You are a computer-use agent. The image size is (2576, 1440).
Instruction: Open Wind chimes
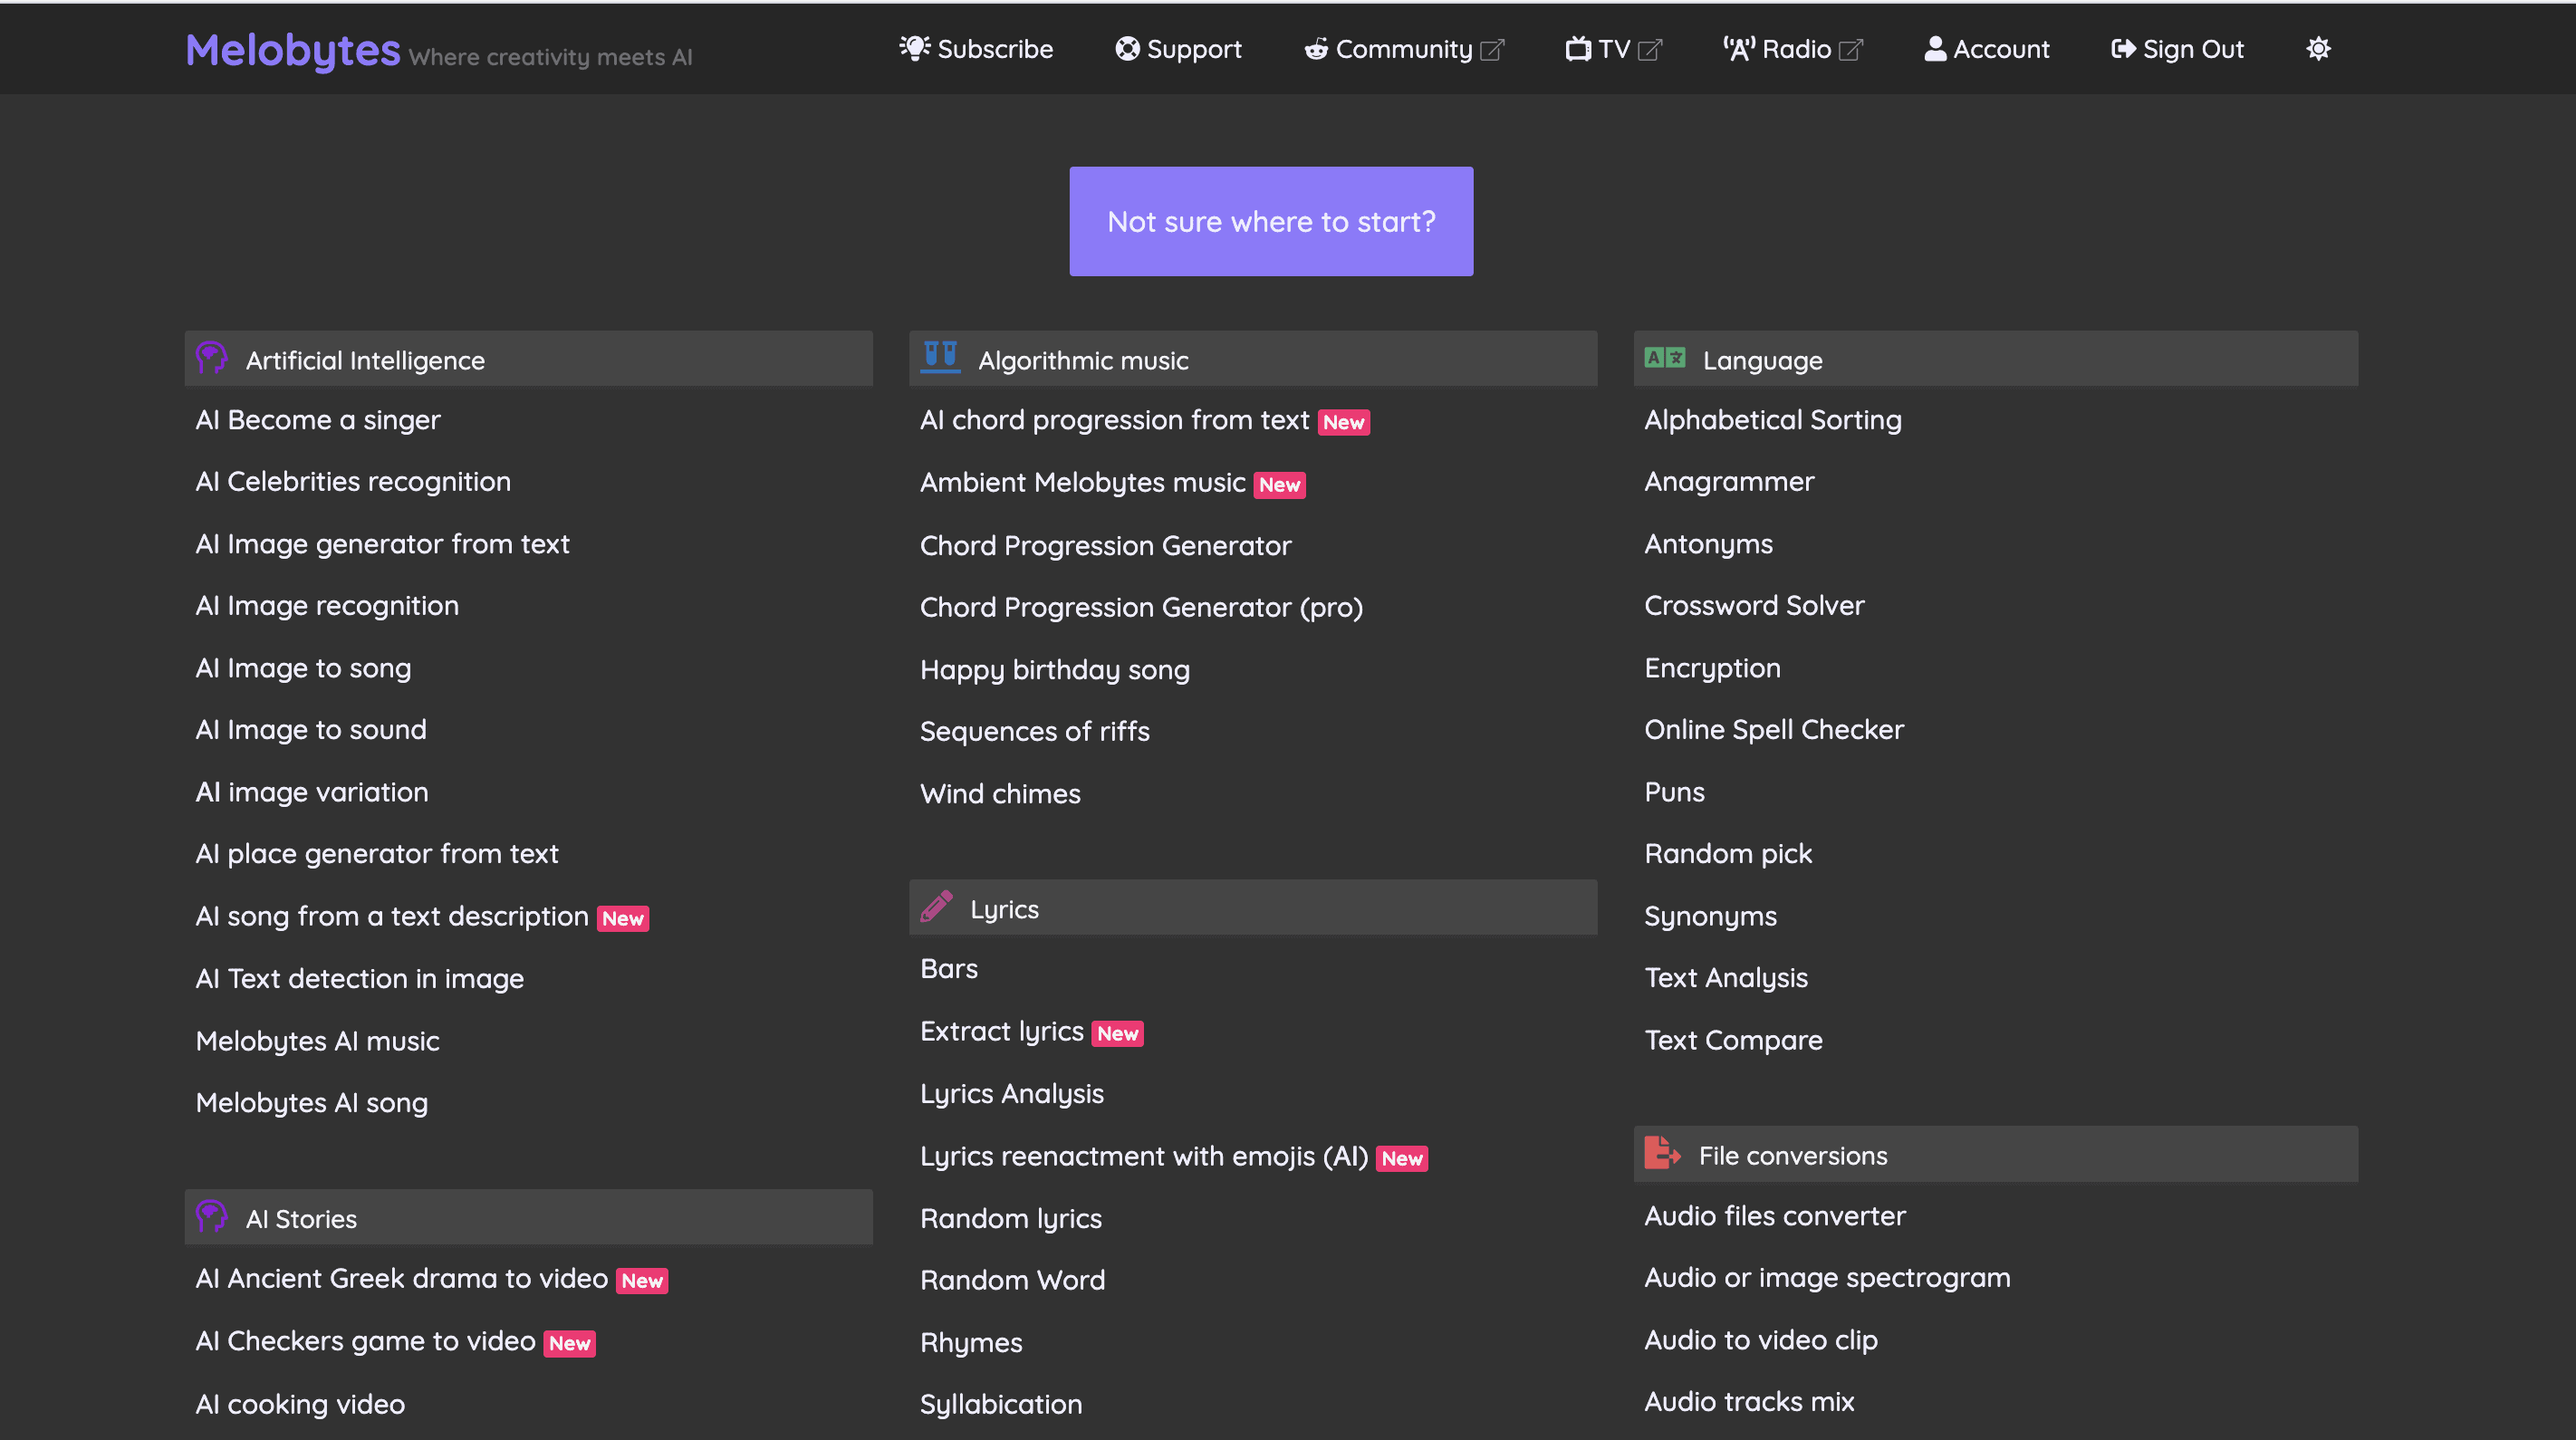click(1000, 794)
